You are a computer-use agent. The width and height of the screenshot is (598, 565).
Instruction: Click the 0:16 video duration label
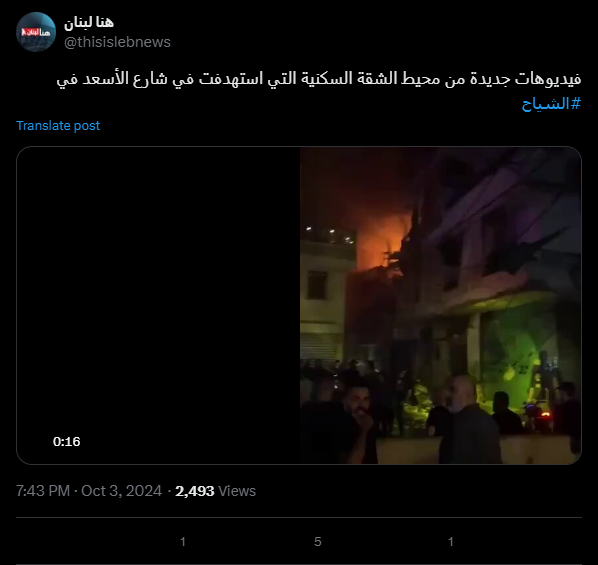pyautogui.click(x=67, y=441)
